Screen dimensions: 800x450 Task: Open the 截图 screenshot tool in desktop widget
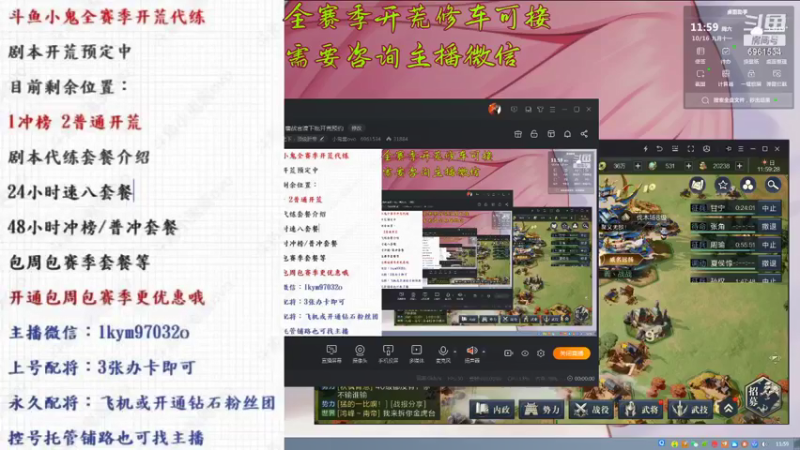[x=700, y=78]
